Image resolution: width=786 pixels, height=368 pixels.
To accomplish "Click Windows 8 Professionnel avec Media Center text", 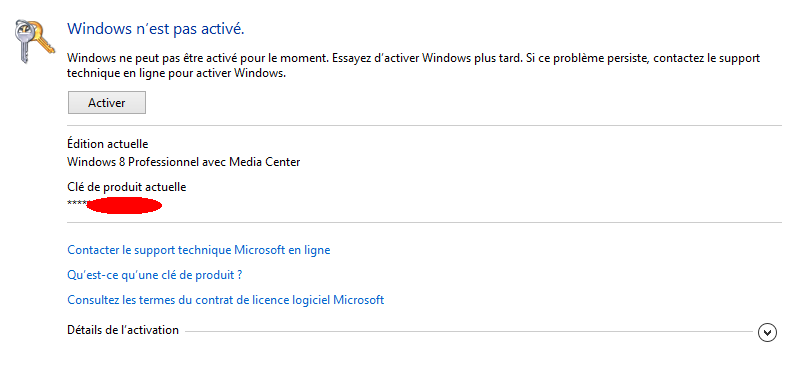I will pyautogui.click(x=183, y=162).
